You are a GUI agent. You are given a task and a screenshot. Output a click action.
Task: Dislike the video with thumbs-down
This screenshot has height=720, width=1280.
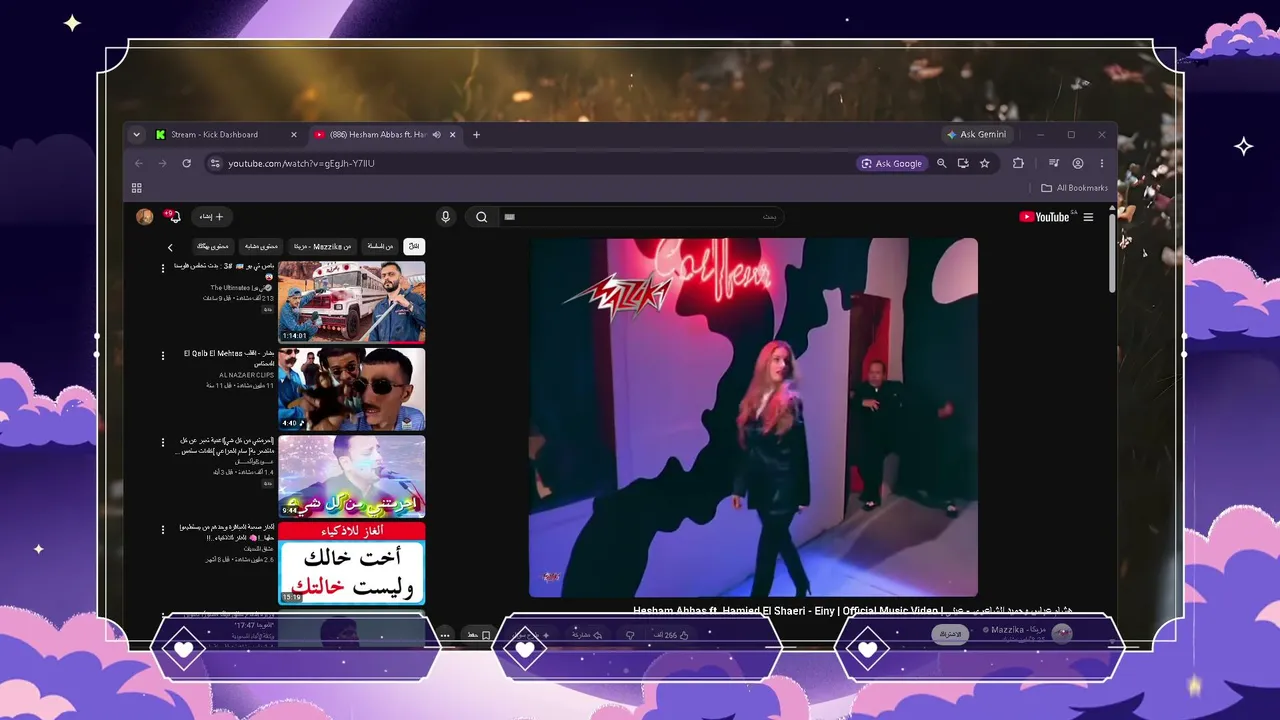coord(630,635)
